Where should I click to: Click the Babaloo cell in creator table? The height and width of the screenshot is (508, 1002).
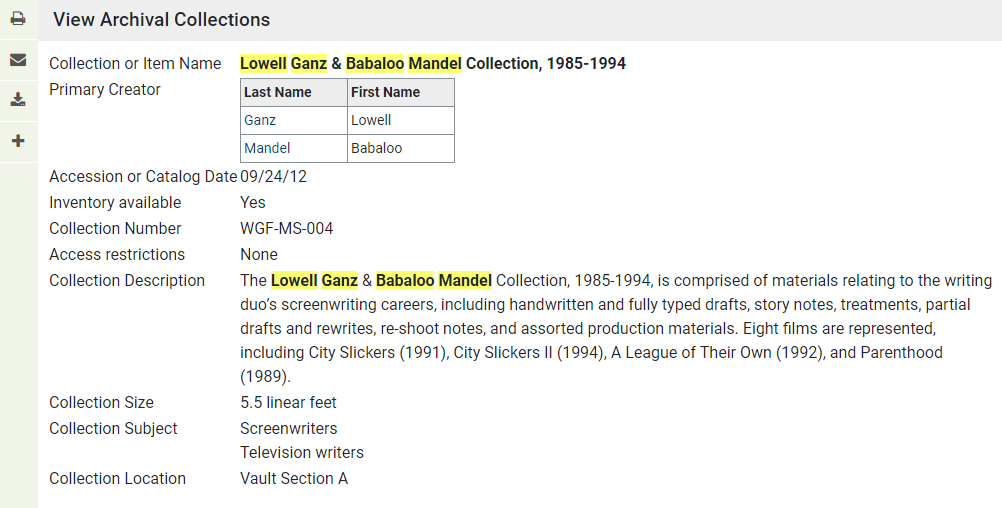[x=401, y=148]
